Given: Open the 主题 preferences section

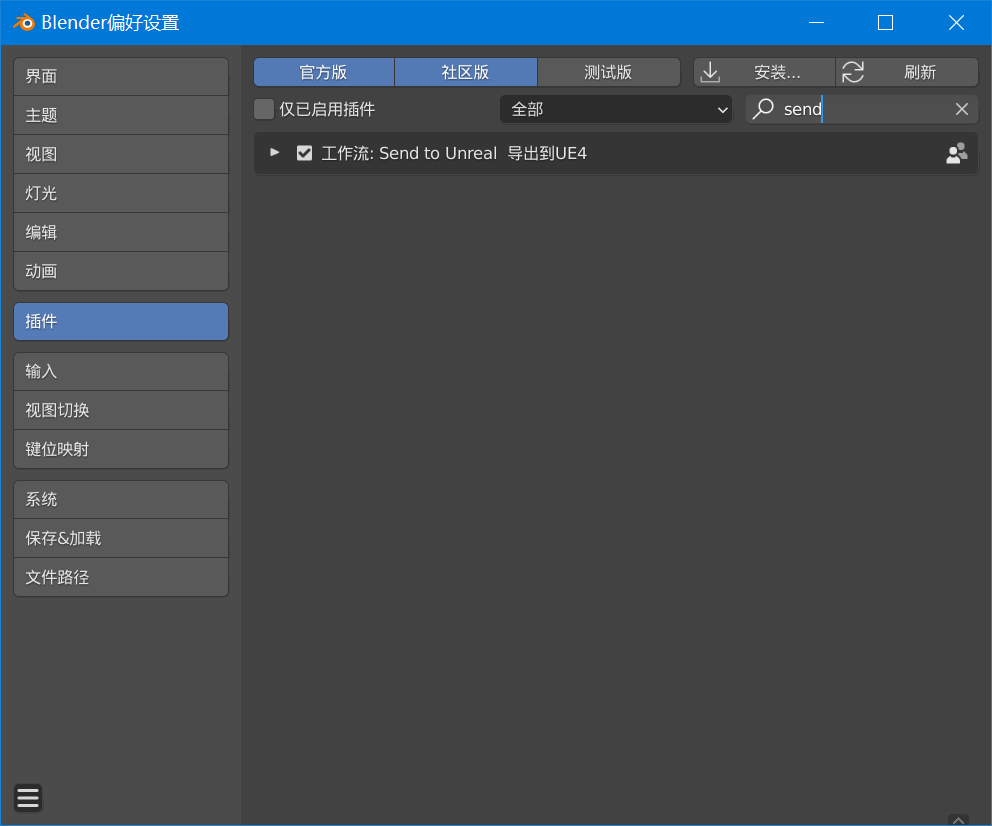Looking at the screenshot, I should (120, 115).
